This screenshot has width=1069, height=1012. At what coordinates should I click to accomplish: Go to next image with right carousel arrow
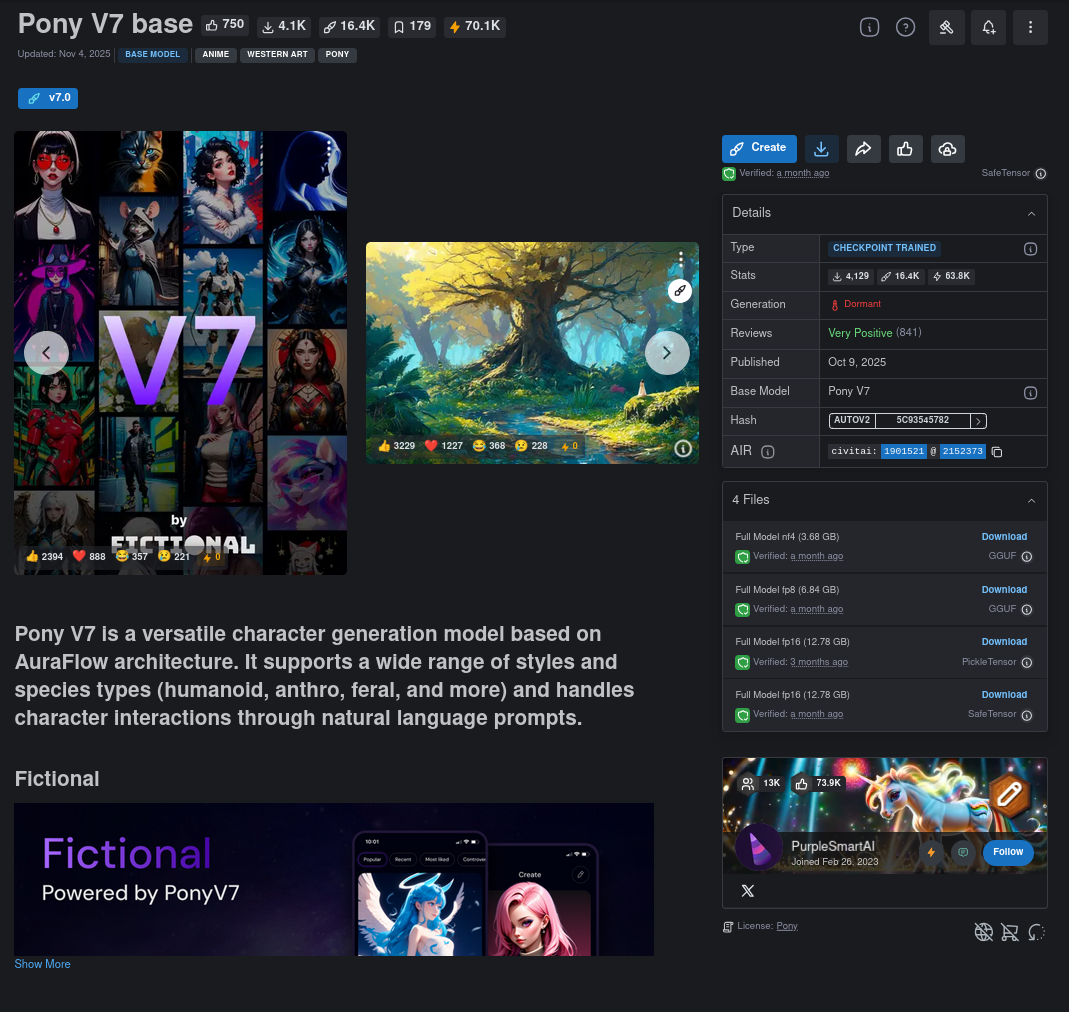coord(667,353)
